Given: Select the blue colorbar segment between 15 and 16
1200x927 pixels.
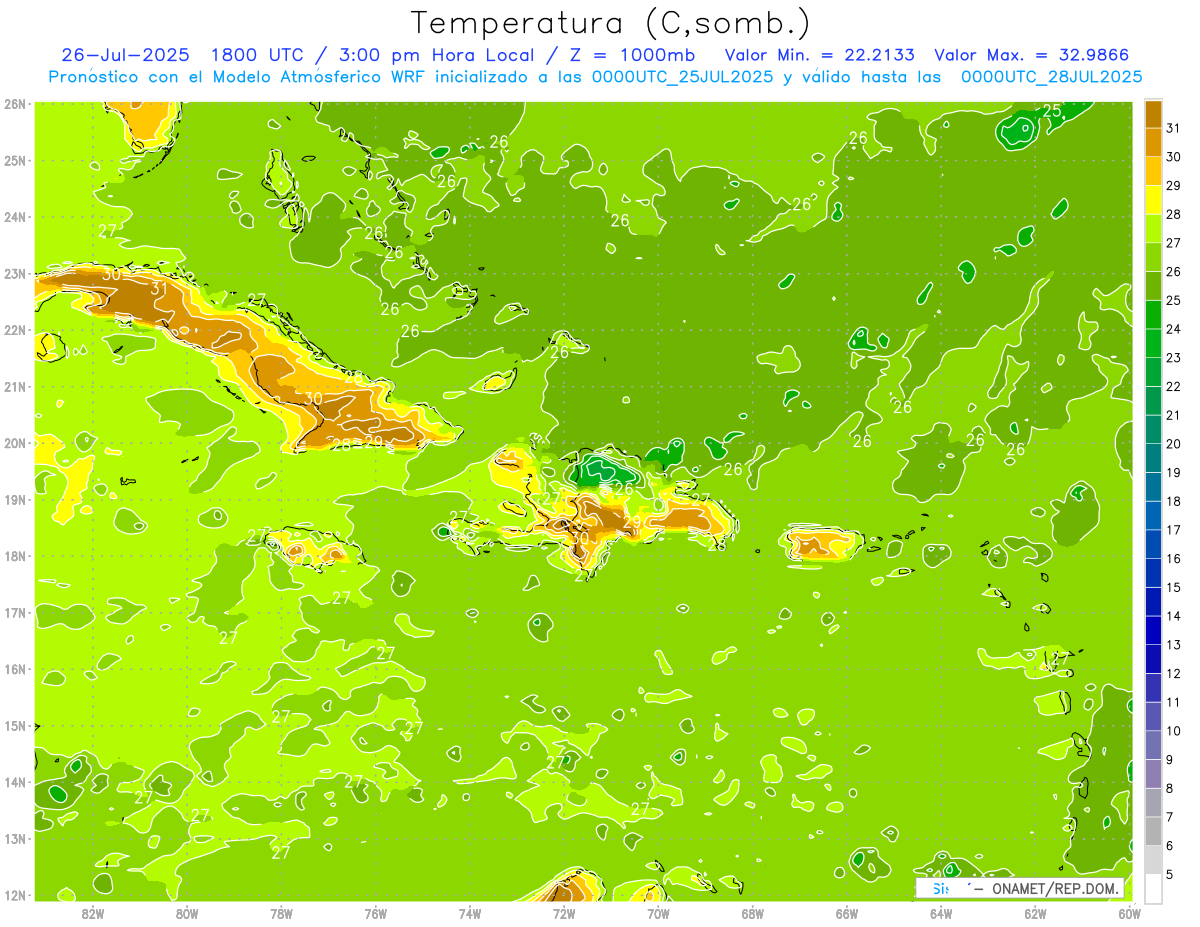Looking at the screenshot, I should [x=1154, y=573].
